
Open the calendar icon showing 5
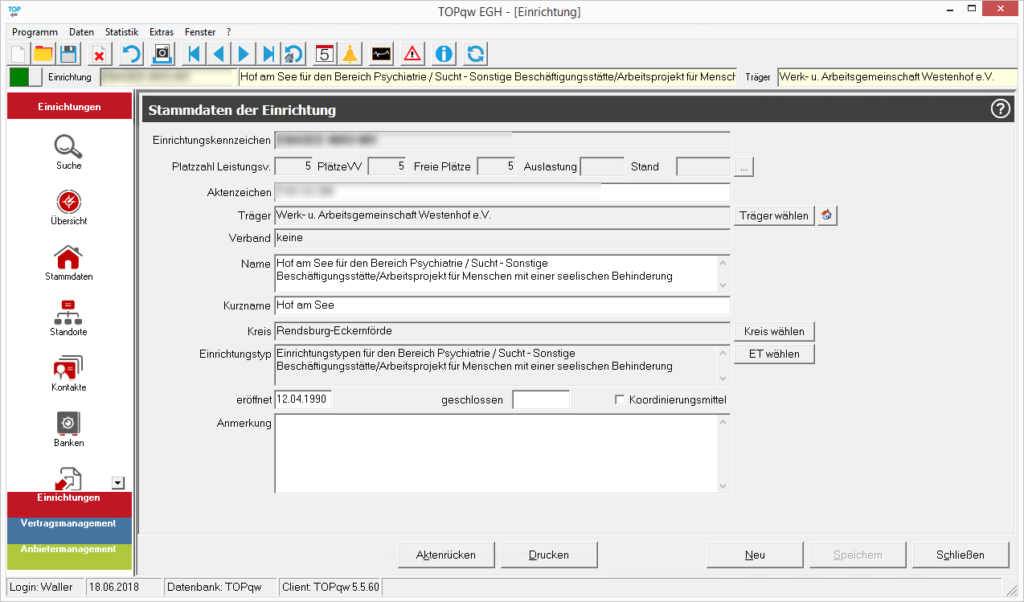(x=324, y=54)
